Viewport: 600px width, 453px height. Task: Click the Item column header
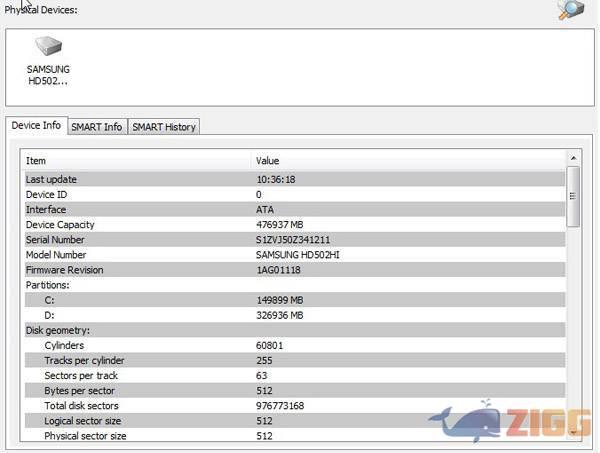pyautogui.click(x=137, y=161)
